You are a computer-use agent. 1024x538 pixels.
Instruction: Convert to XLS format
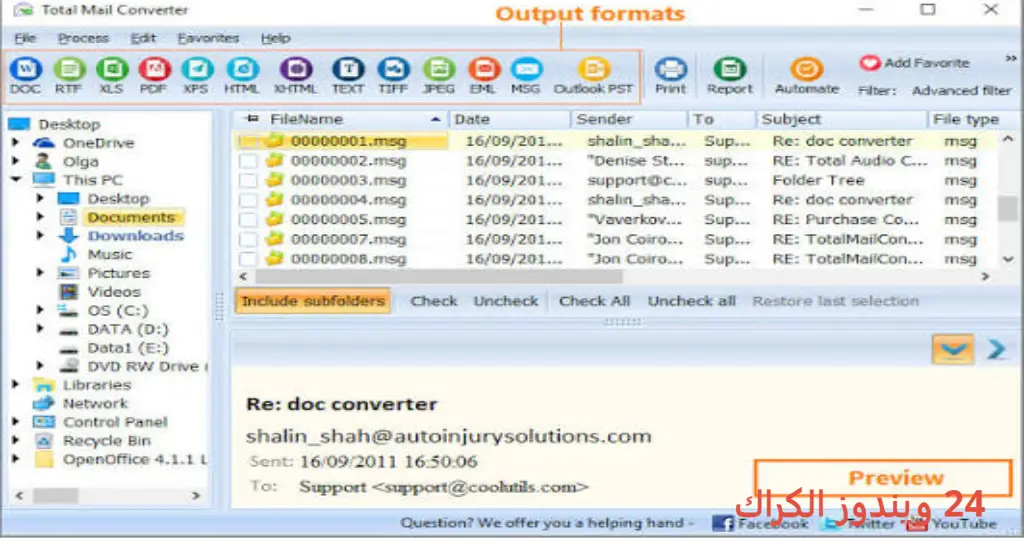click(x=112, y=76)
